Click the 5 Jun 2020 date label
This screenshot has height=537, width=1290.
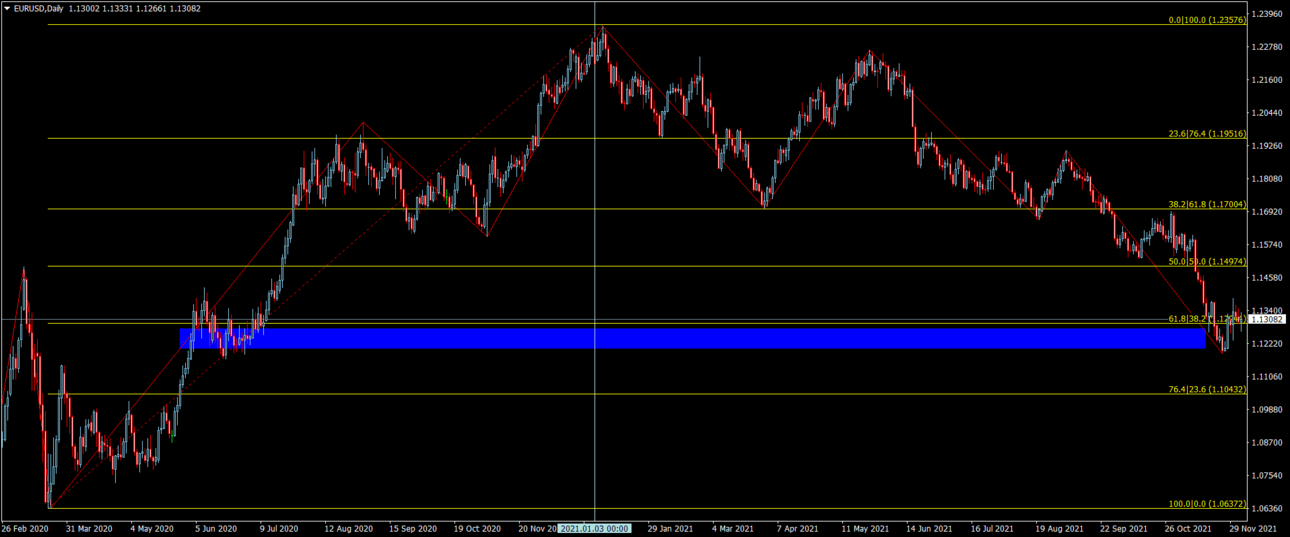[x=216, y=528]
